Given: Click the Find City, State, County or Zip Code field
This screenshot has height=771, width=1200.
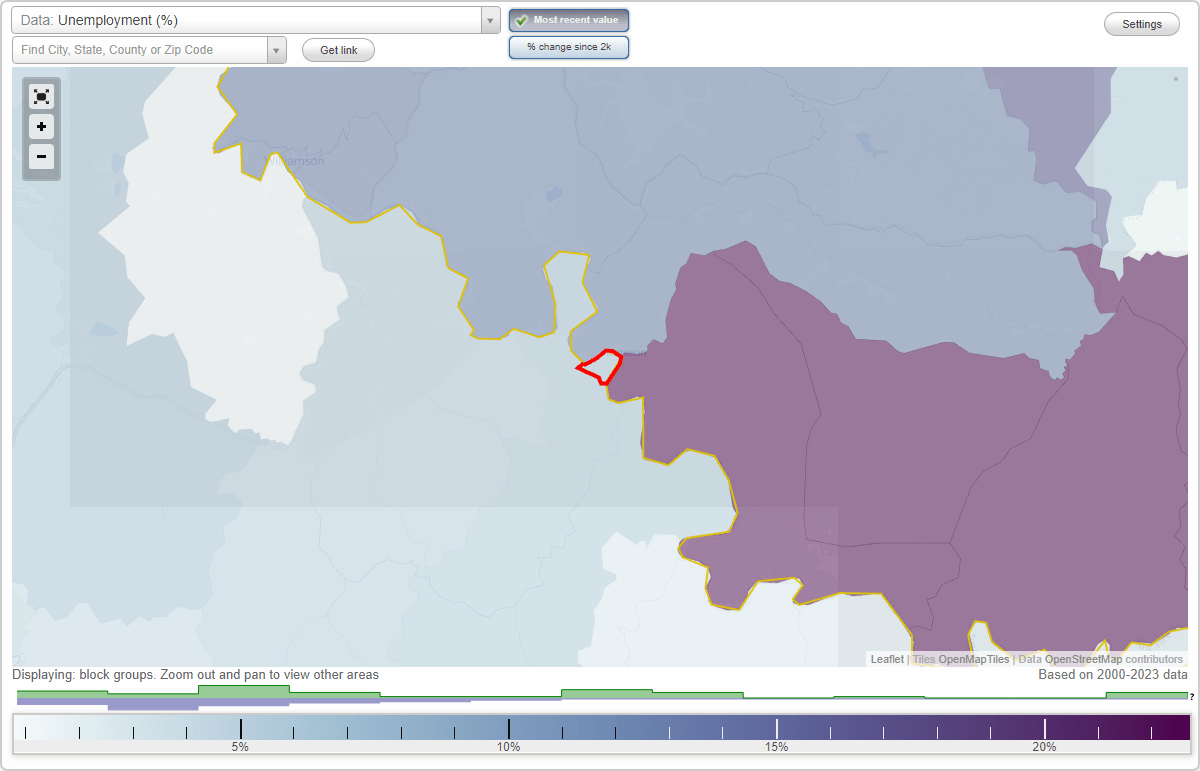Looking at the screenshot, I should (140, 50).
